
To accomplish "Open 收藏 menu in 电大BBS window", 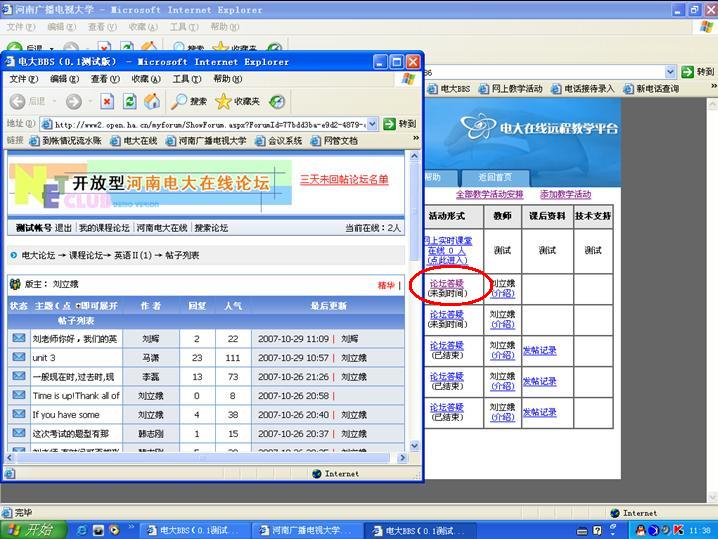I will click(x=146, y=79).
